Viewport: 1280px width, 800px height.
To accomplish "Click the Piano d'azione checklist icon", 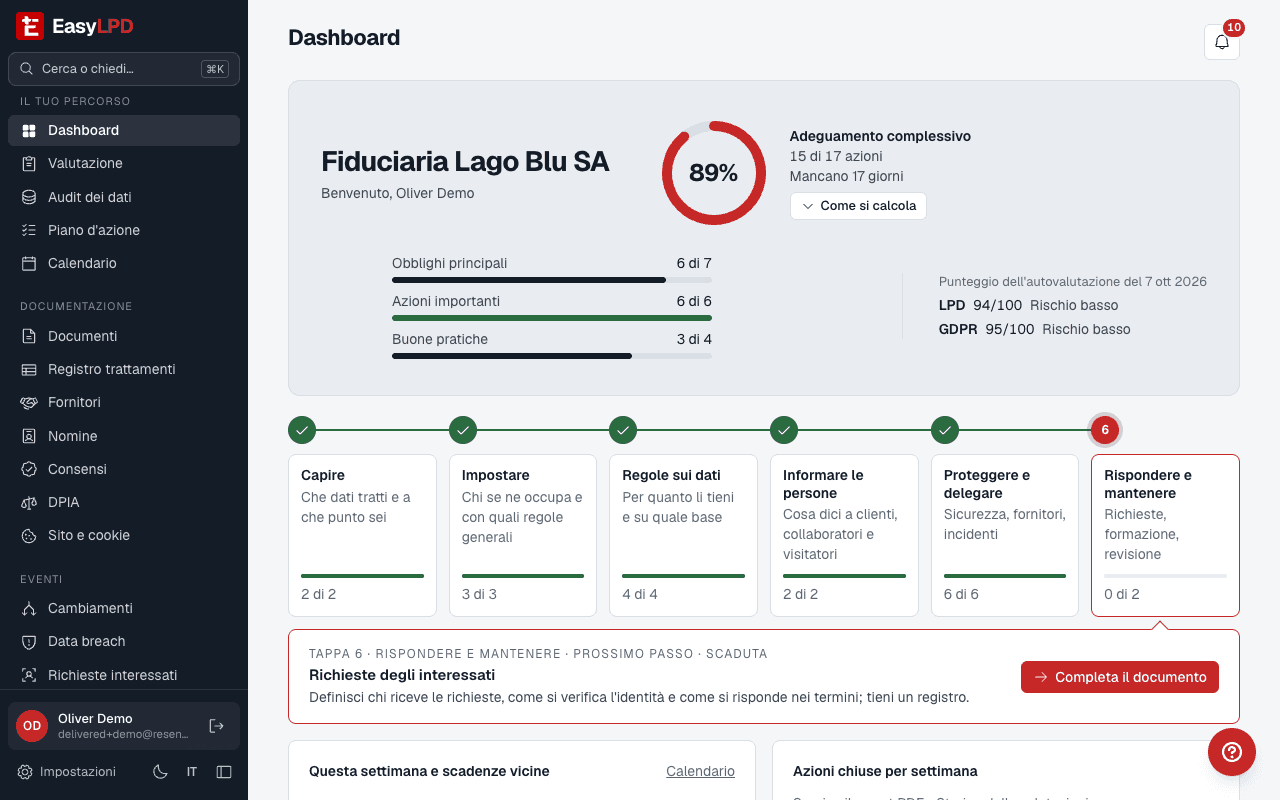I will [29, 230].
